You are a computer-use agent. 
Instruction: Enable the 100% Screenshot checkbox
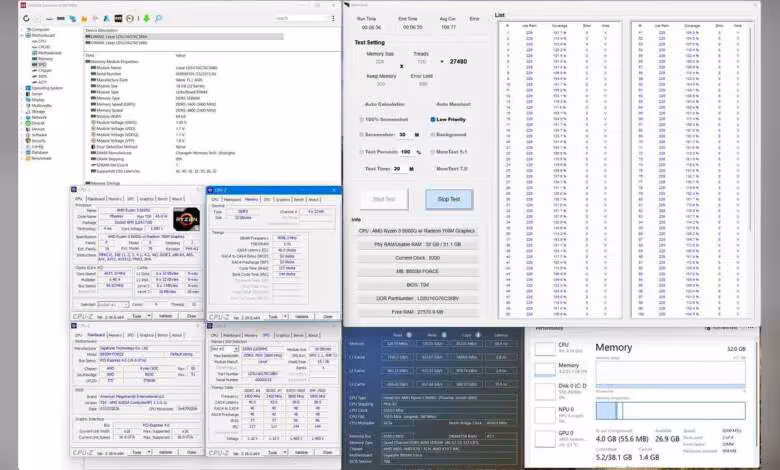click(362, 119)
